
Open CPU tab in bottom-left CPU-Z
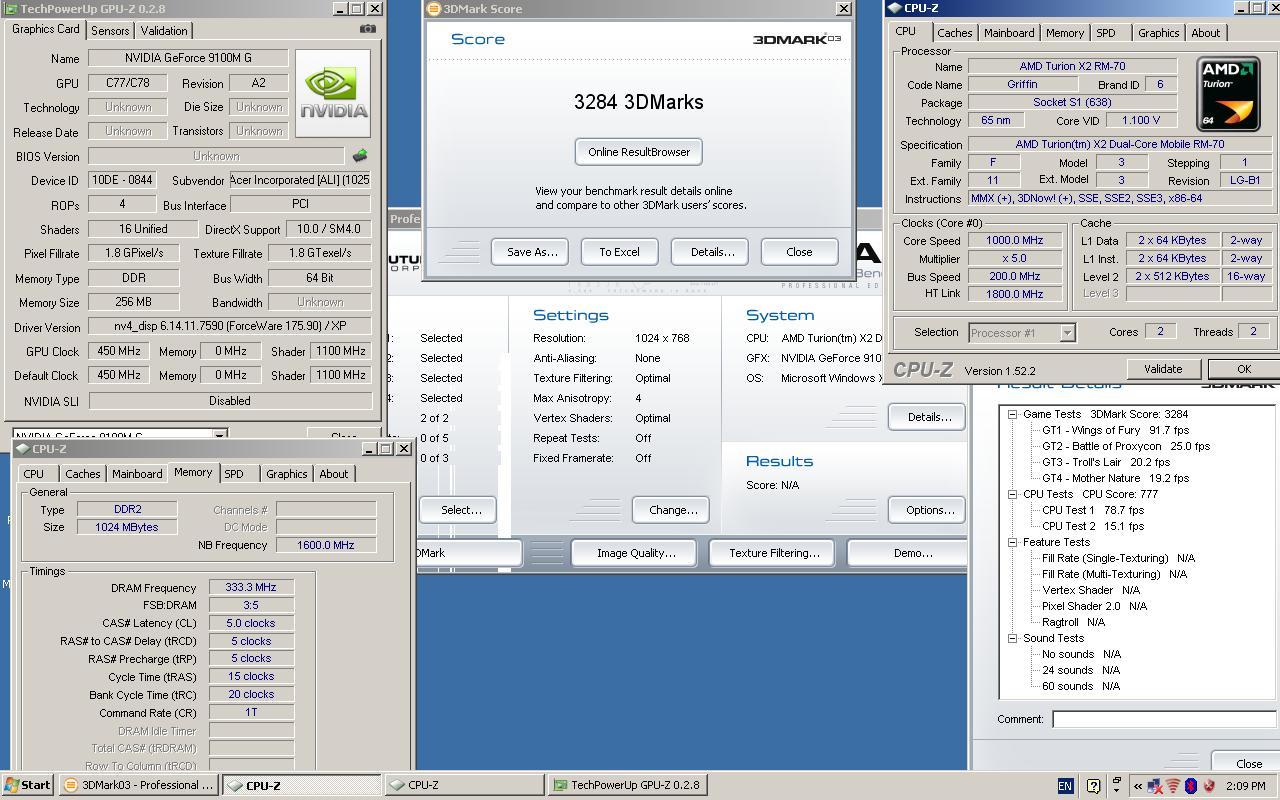pos(34,474)
